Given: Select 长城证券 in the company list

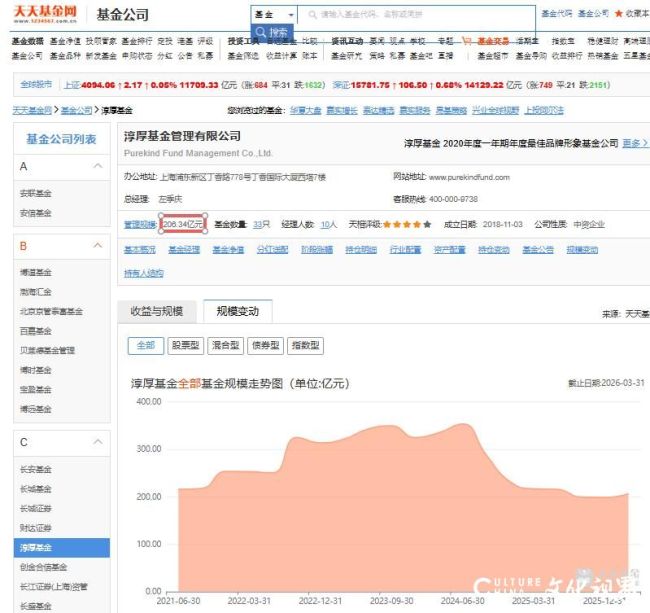Looking at the screenshot, I should coord(36,508).
